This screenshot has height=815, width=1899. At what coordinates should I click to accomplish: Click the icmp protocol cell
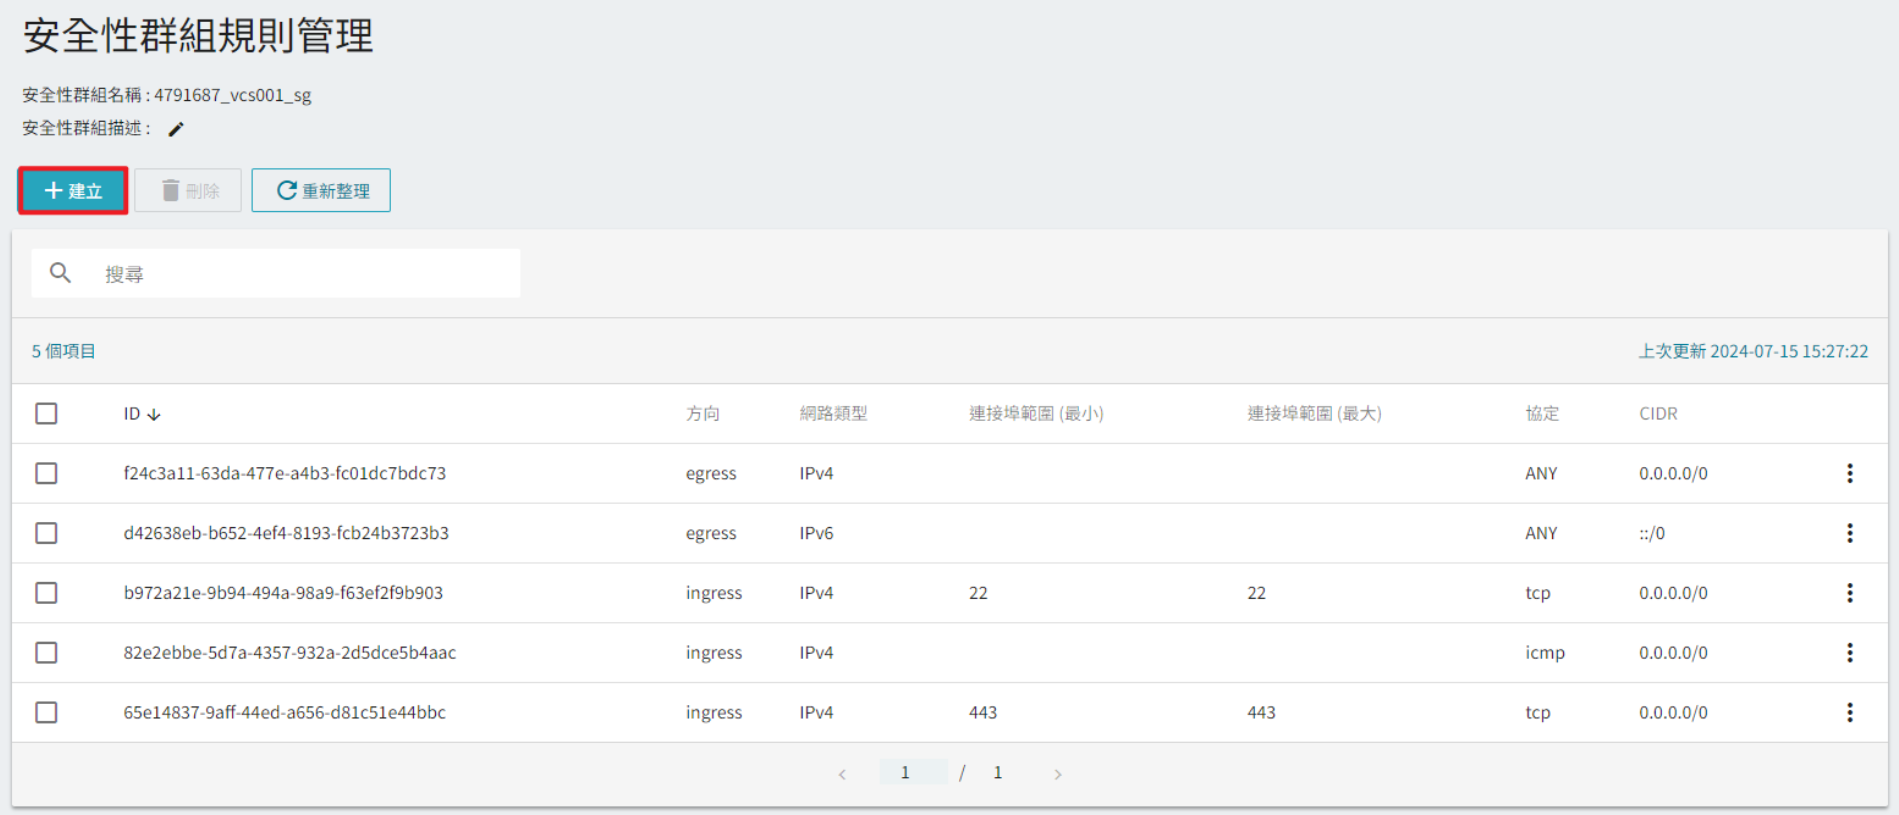tap(1545, 653)
